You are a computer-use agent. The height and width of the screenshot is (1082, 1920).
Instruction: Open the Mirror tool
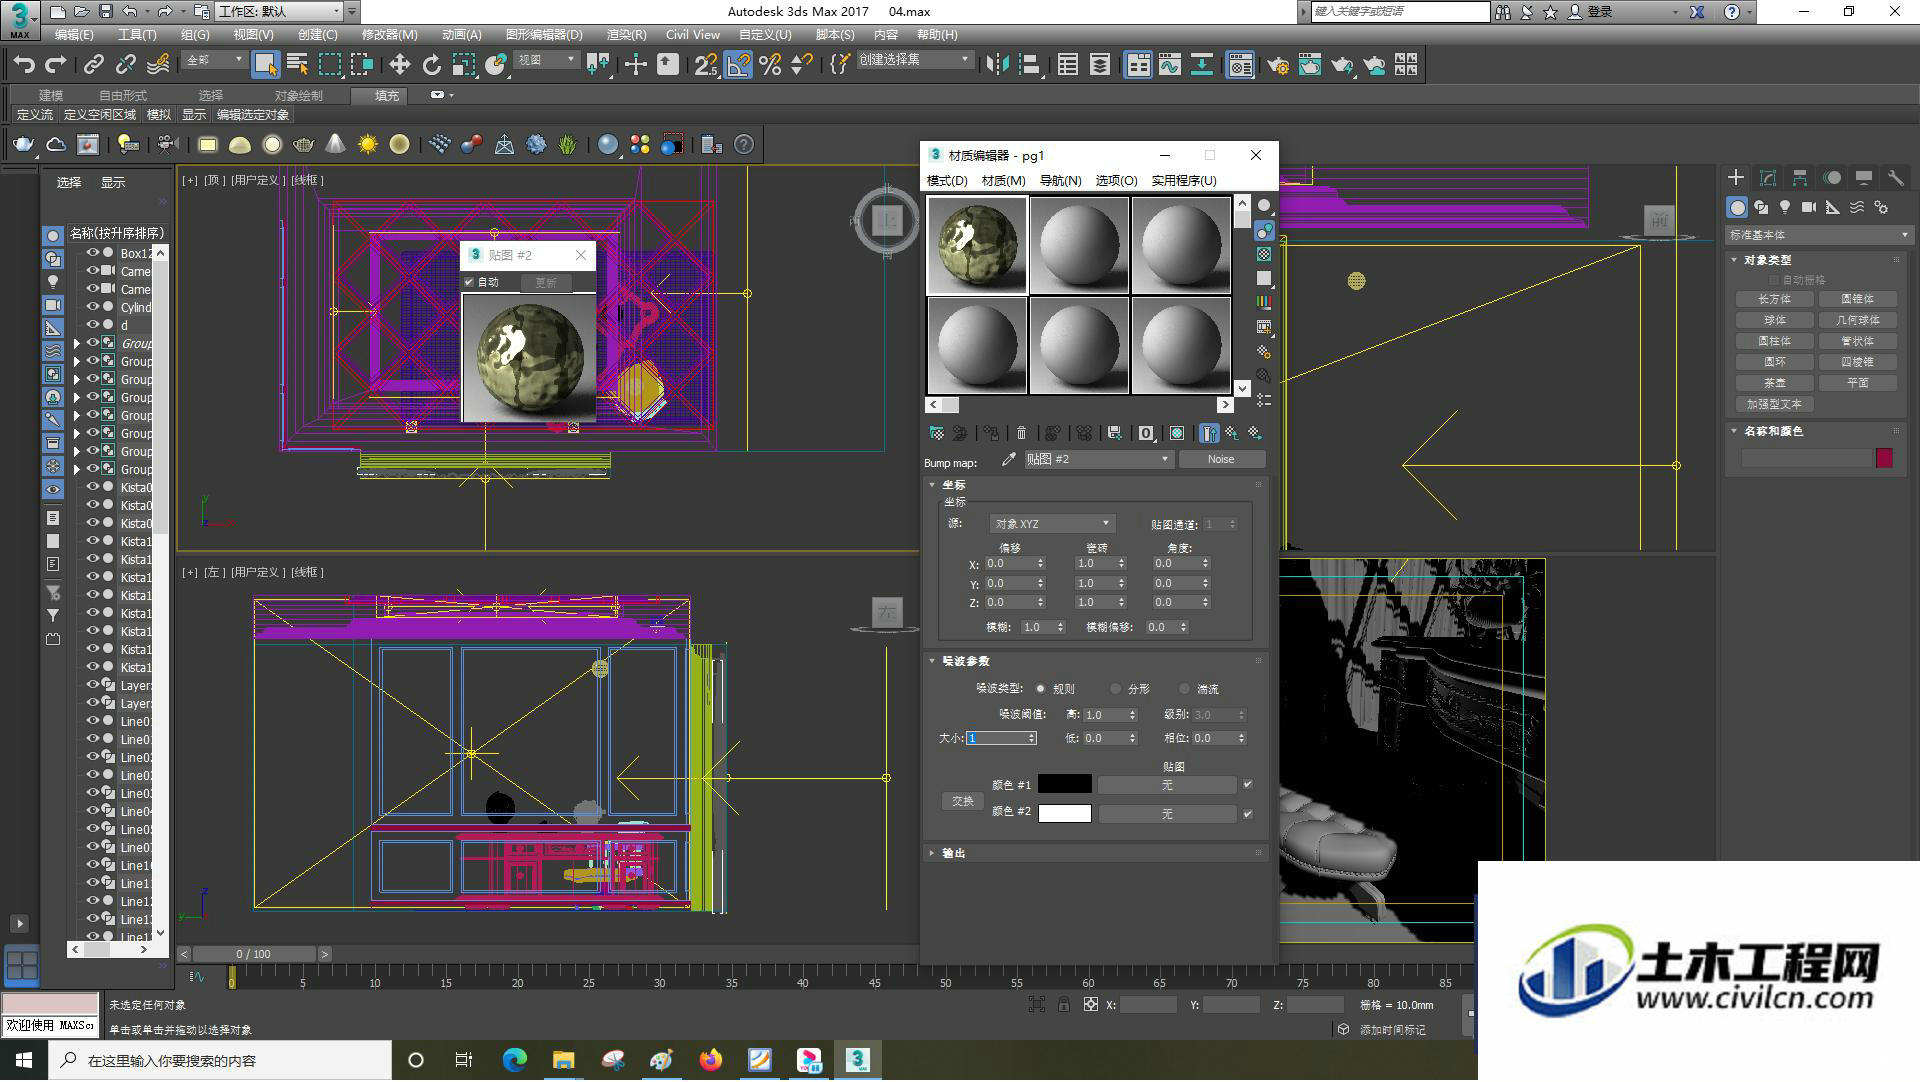[997, 65]
